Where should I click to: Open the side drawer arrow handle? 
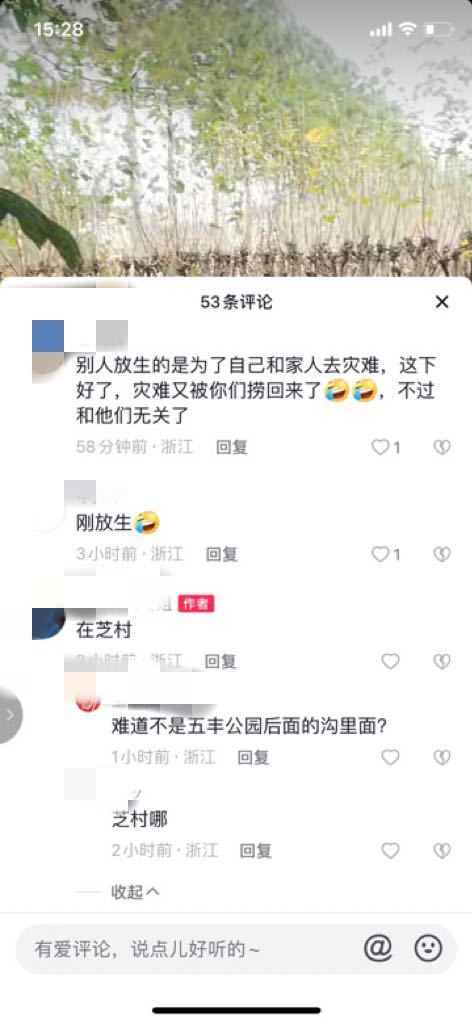click(10, 715)
